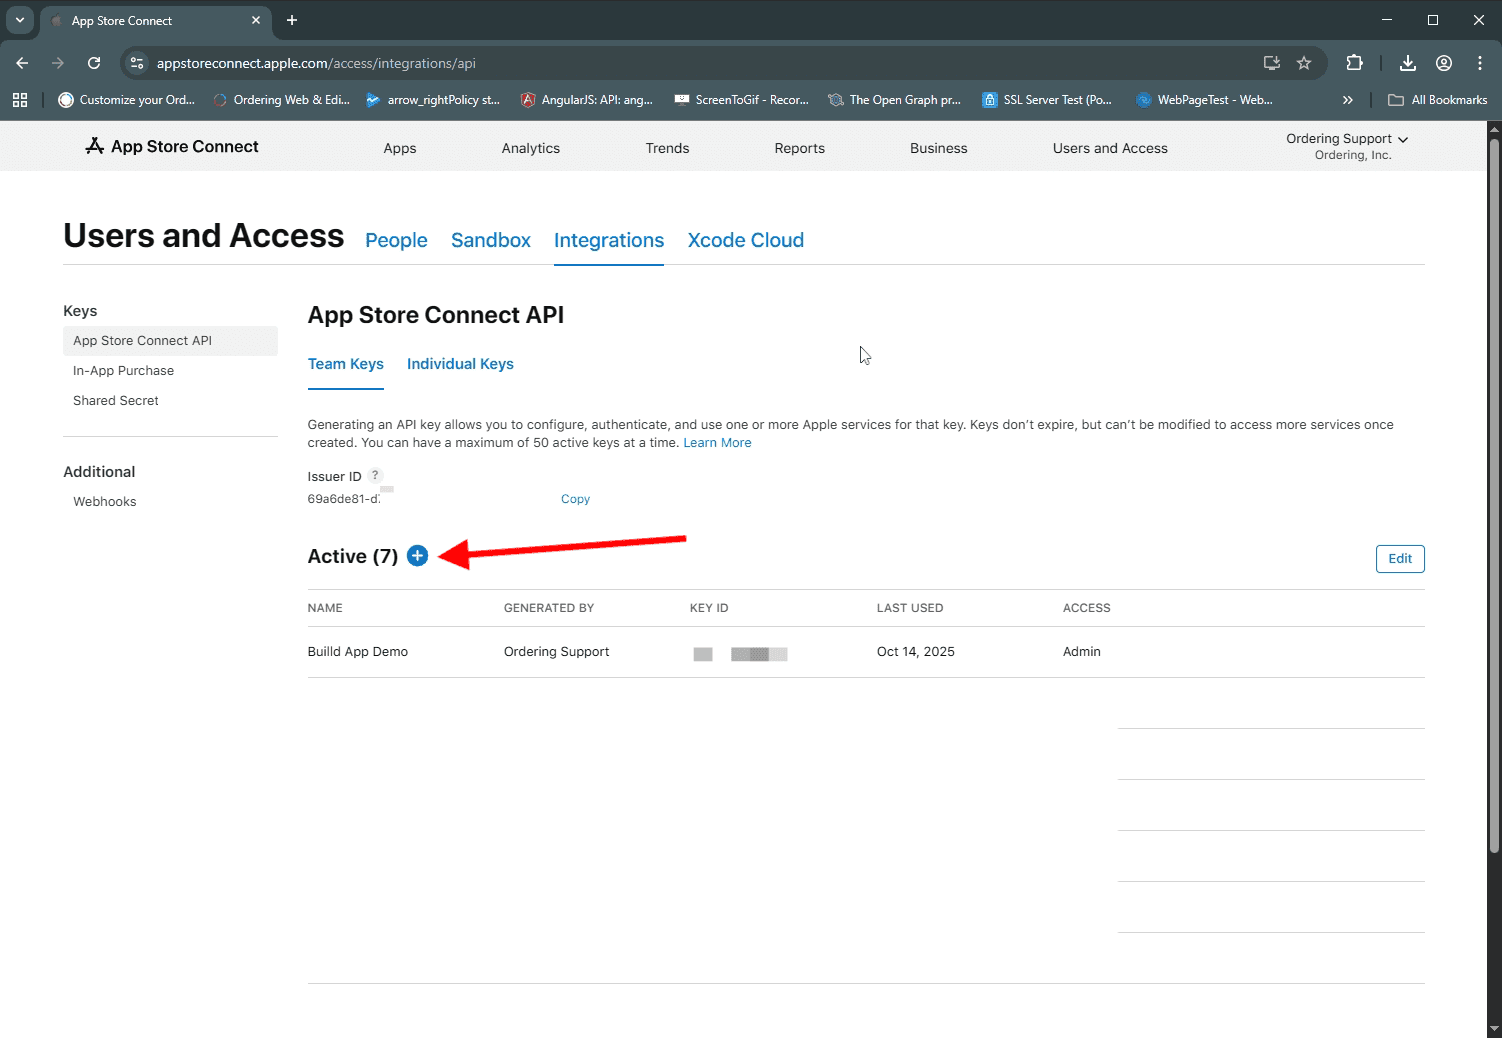This screenshot has height=1038, width=1502.
Task: Click the Buiild App Demo key name
Action: click(358, 652)
